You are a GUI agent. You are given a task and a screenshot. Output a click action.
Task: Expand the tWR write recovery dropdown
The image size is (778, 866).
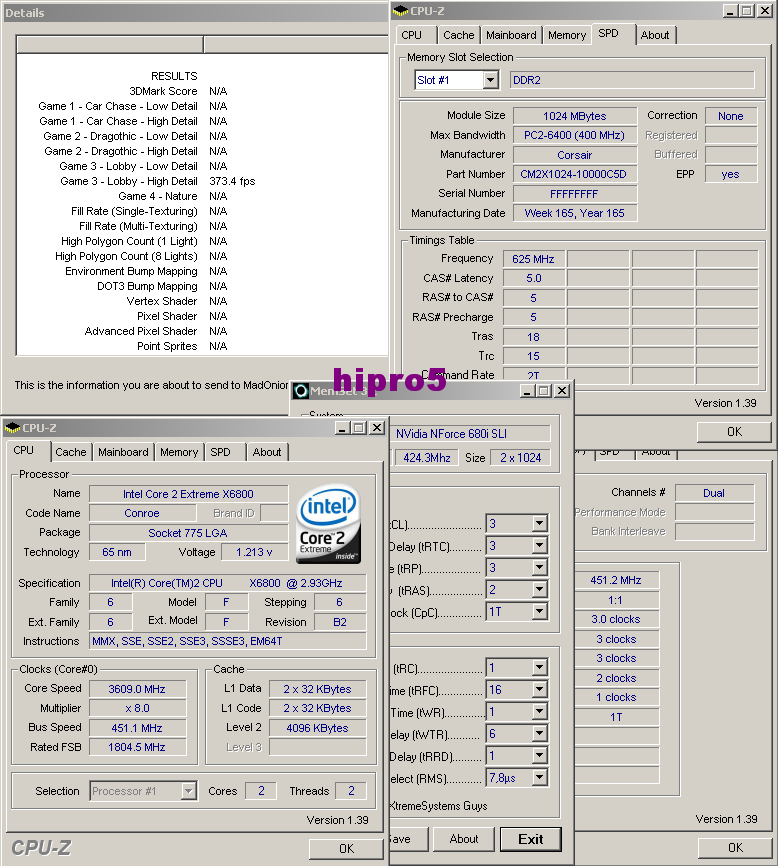tap(539, 712)
